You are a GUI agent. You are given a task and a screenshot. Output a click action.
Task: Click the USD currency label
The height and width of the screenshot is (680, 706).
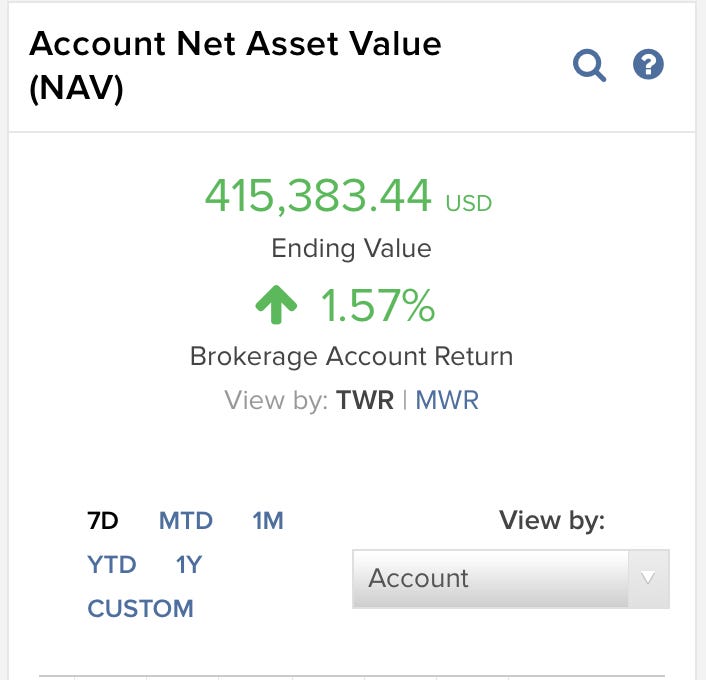pos(469,203)
